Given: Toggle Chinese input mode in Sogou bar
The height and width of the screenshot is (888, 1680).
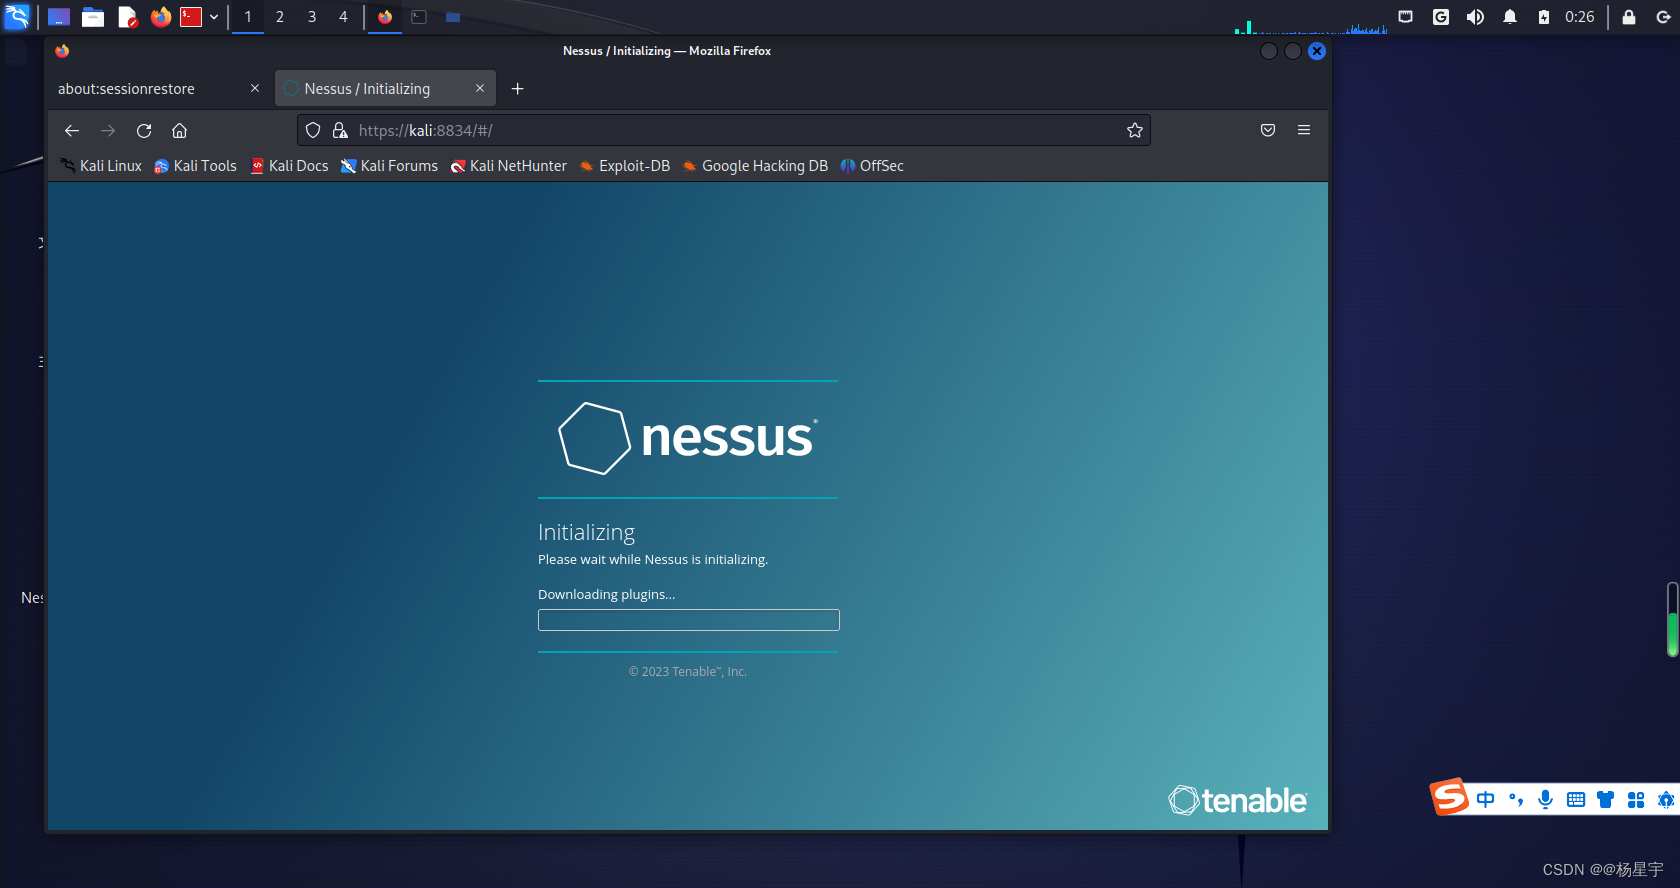Looking at the screenshot, I should tap(1486, 800).
